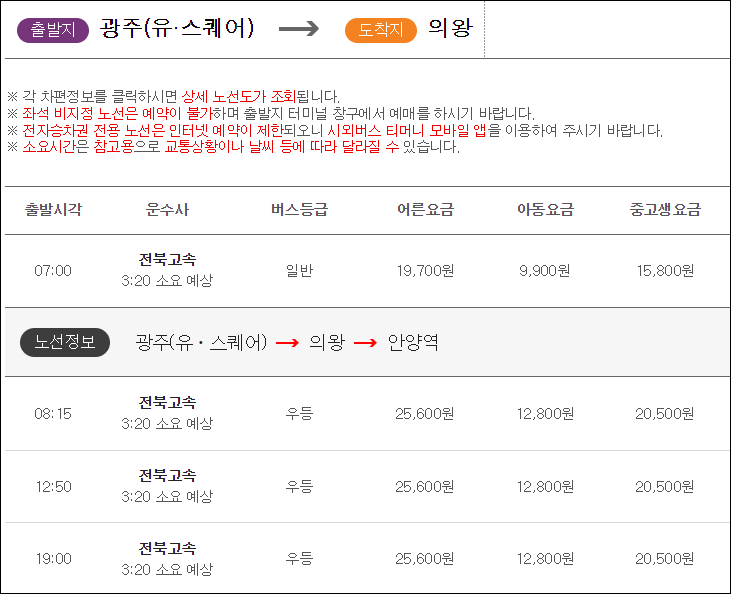This screenshot has height=594, width=731.
Task: Click the gray arrow between departure and destination
Action: pyautogui.click(x=299, y=29)
